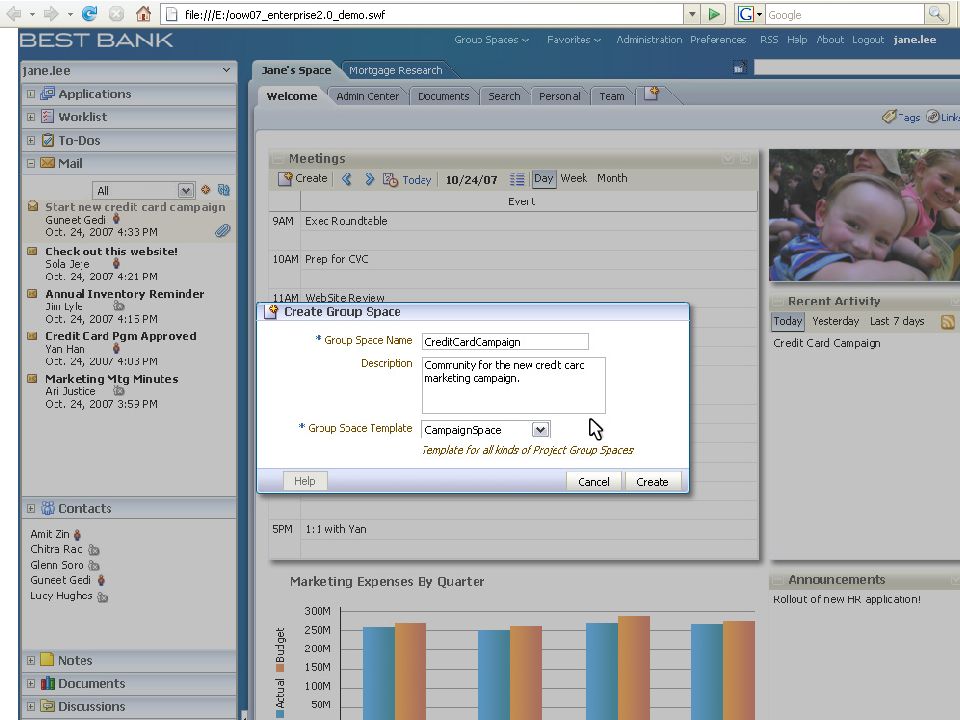Click Create button in dialog
The width and height of the screenshot is (960, 720).
pyautogui.click(x=652, y=482)
